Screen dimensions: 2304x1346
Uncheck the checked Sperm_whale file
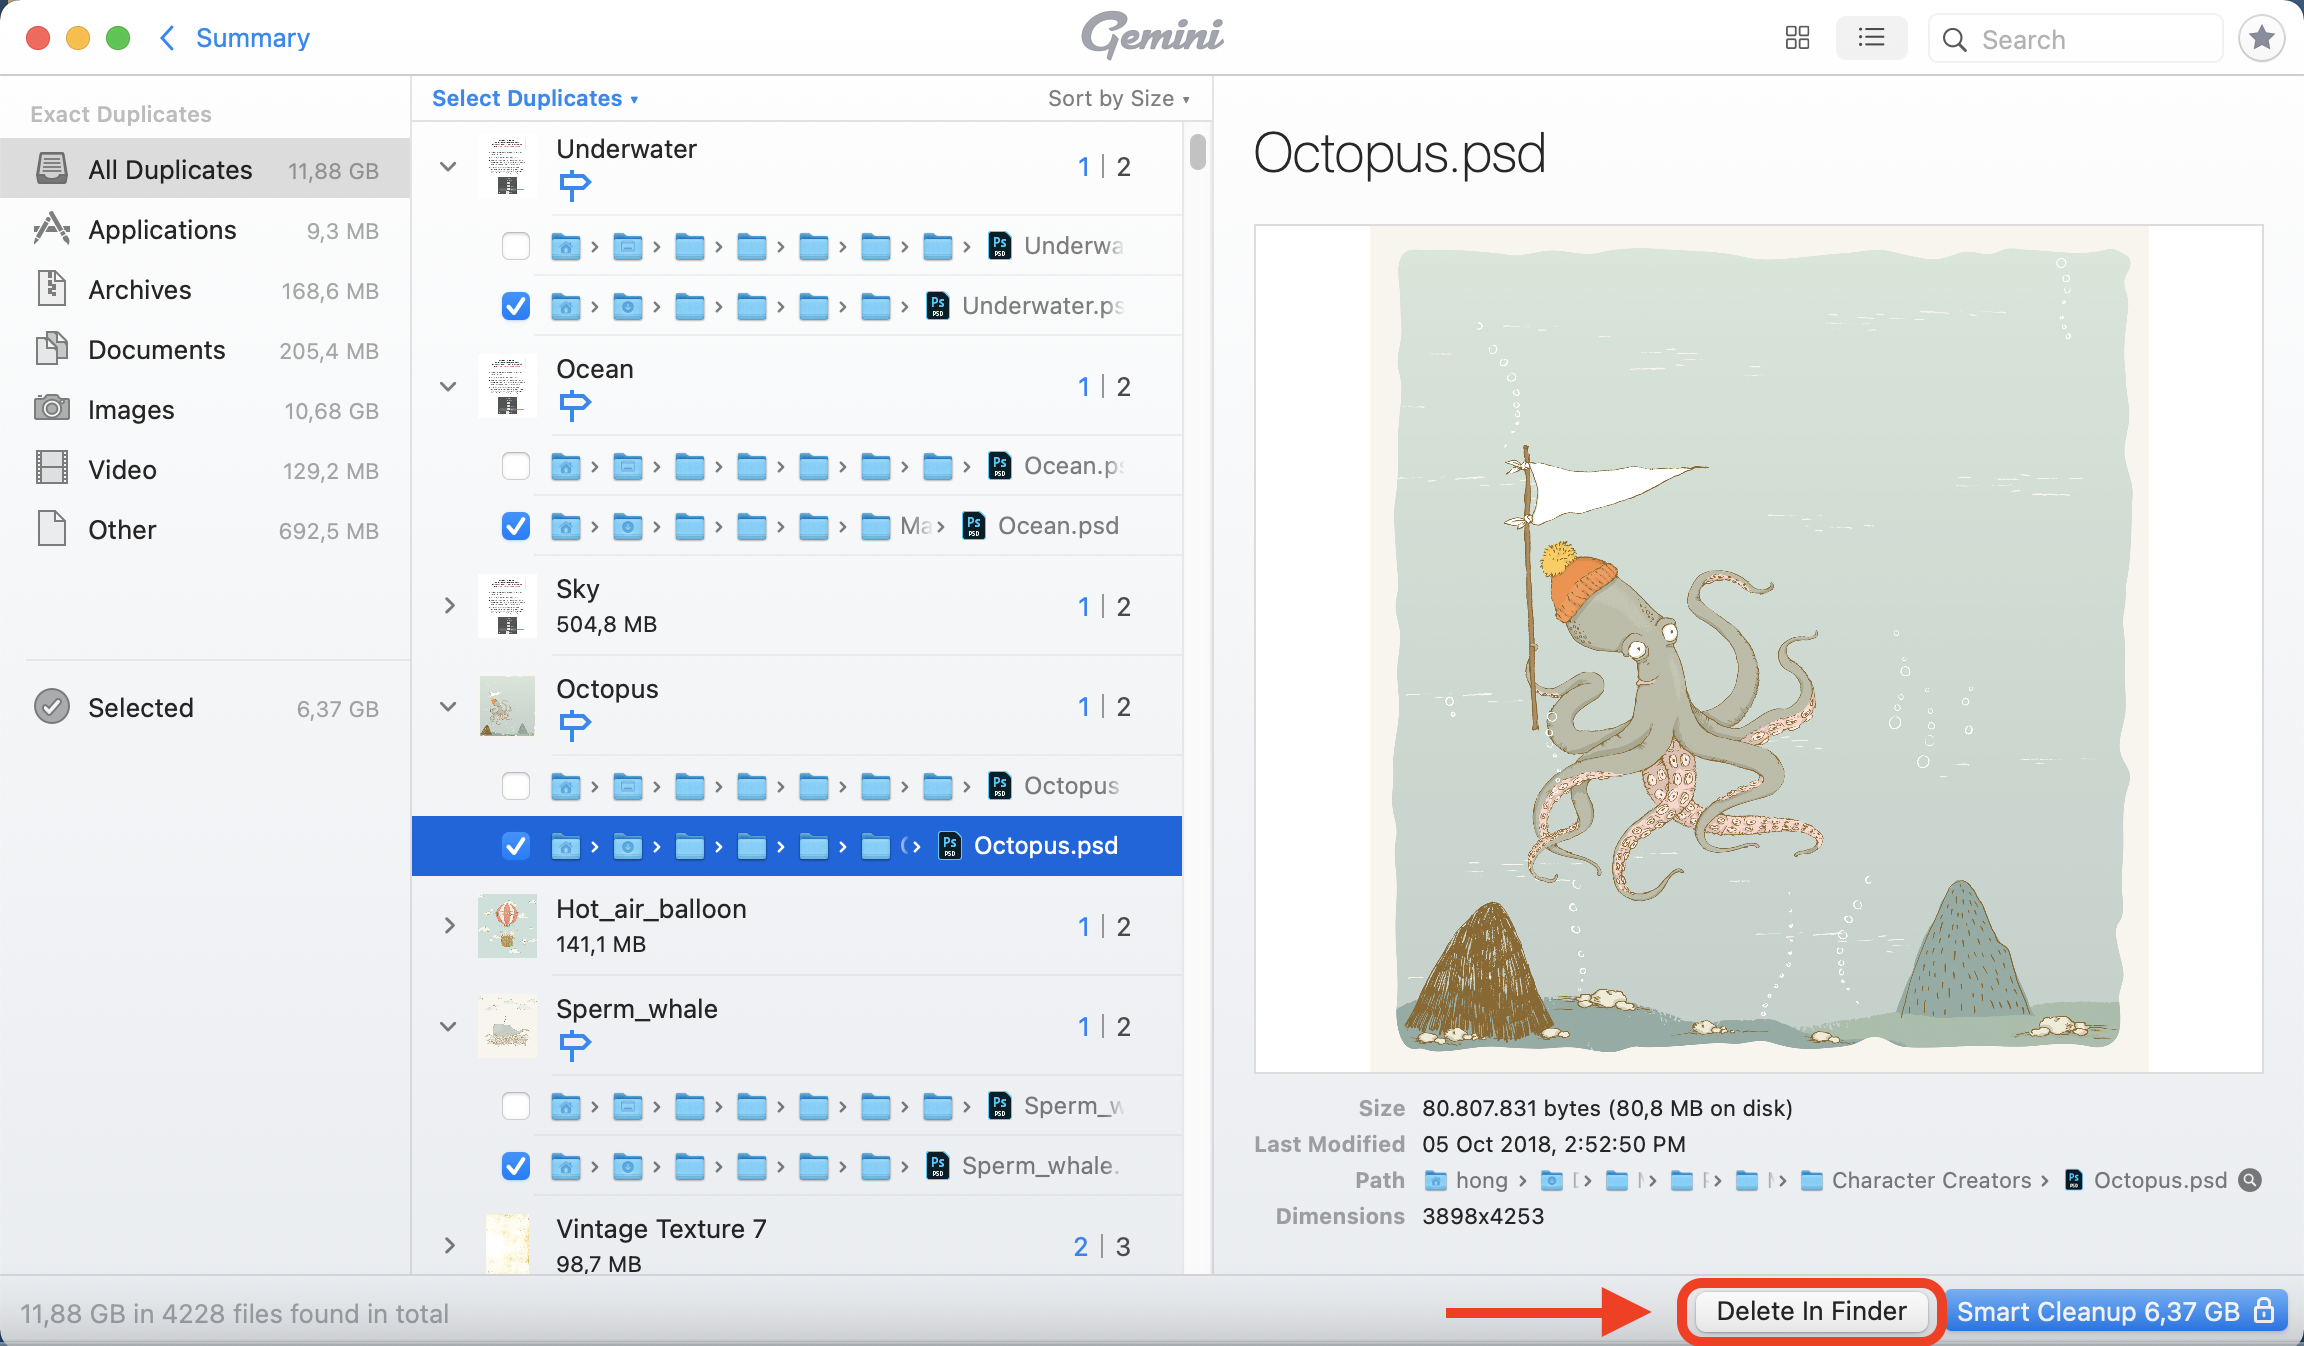tap(516, 1166)
